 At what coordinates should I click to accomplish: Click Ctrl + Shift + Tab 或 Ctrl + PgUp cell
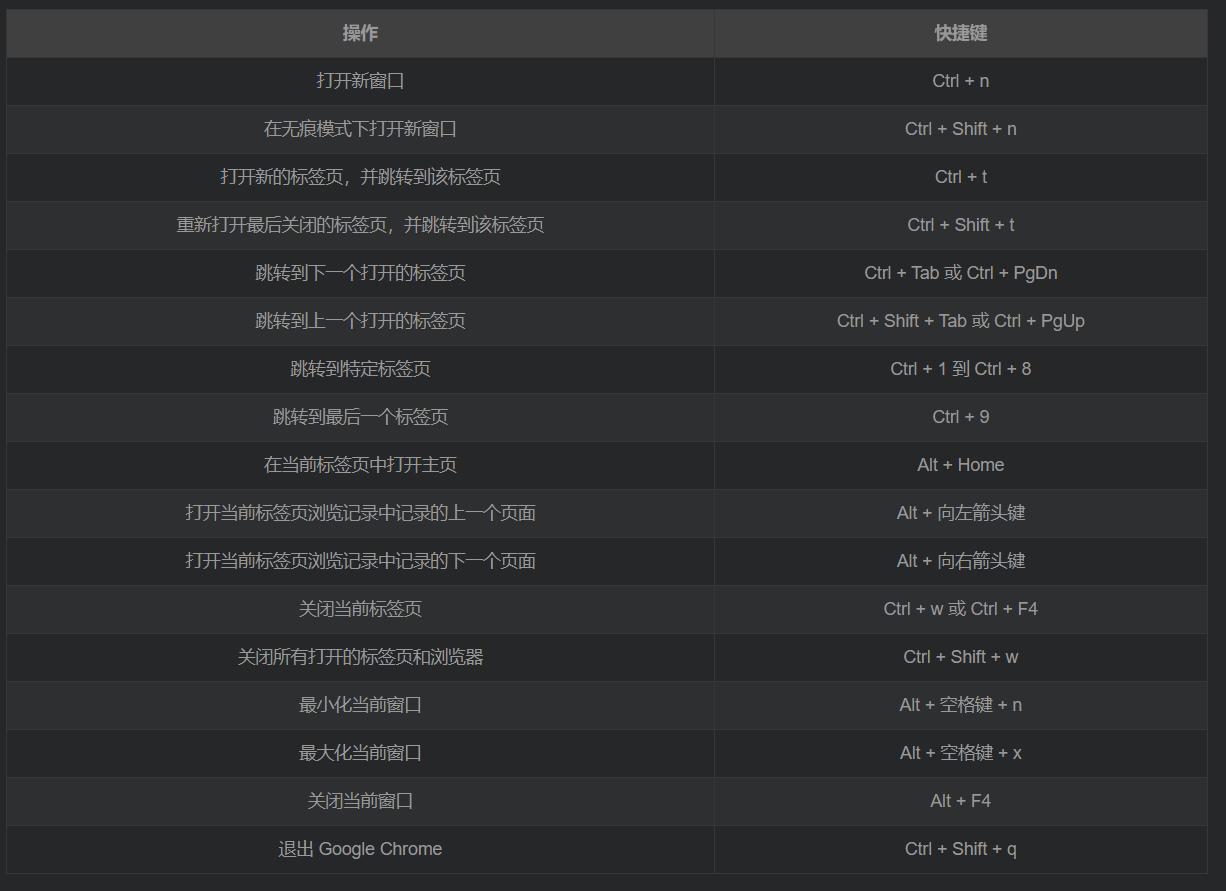pyautogui.click(x=961, y=321)
